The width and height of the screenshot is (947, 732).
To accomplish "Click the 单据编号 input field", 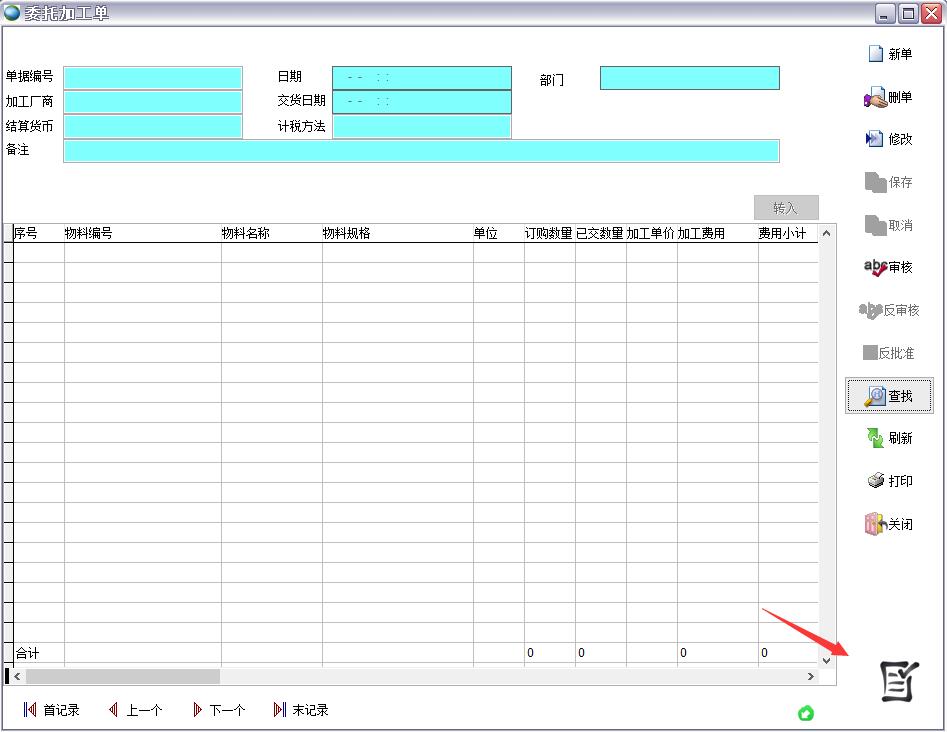I will click(153, 78).
